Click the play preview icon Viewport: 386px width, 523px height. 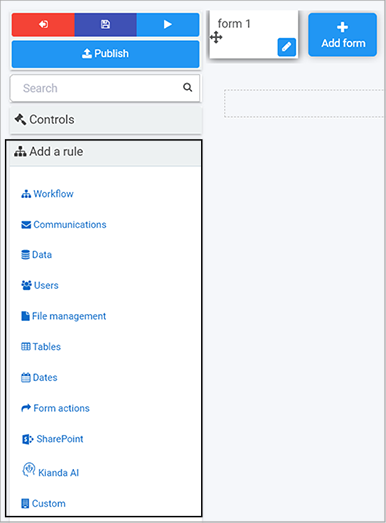[x=168, y=24]
